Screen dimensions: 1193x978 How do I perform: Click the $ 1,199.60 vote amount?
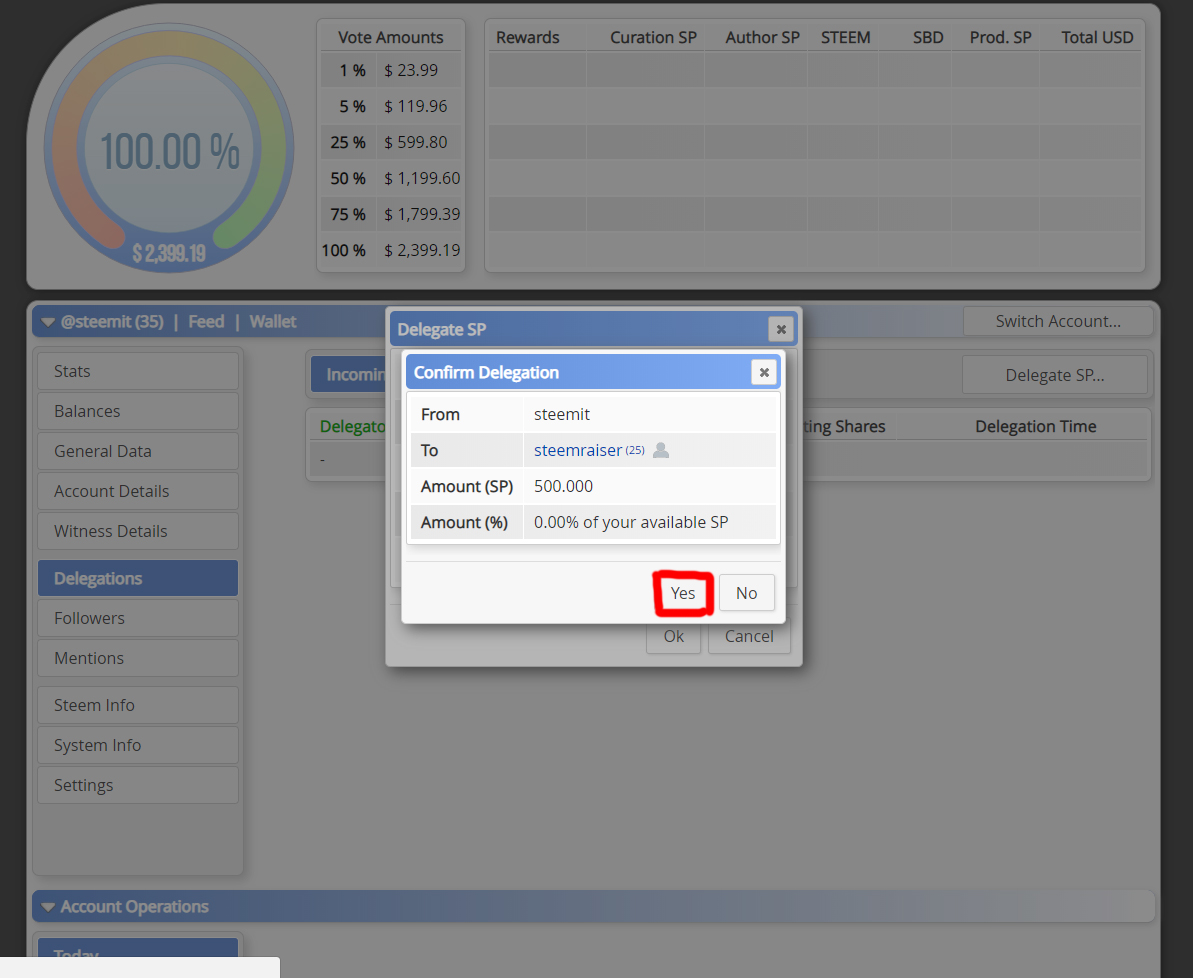[422, 178]
